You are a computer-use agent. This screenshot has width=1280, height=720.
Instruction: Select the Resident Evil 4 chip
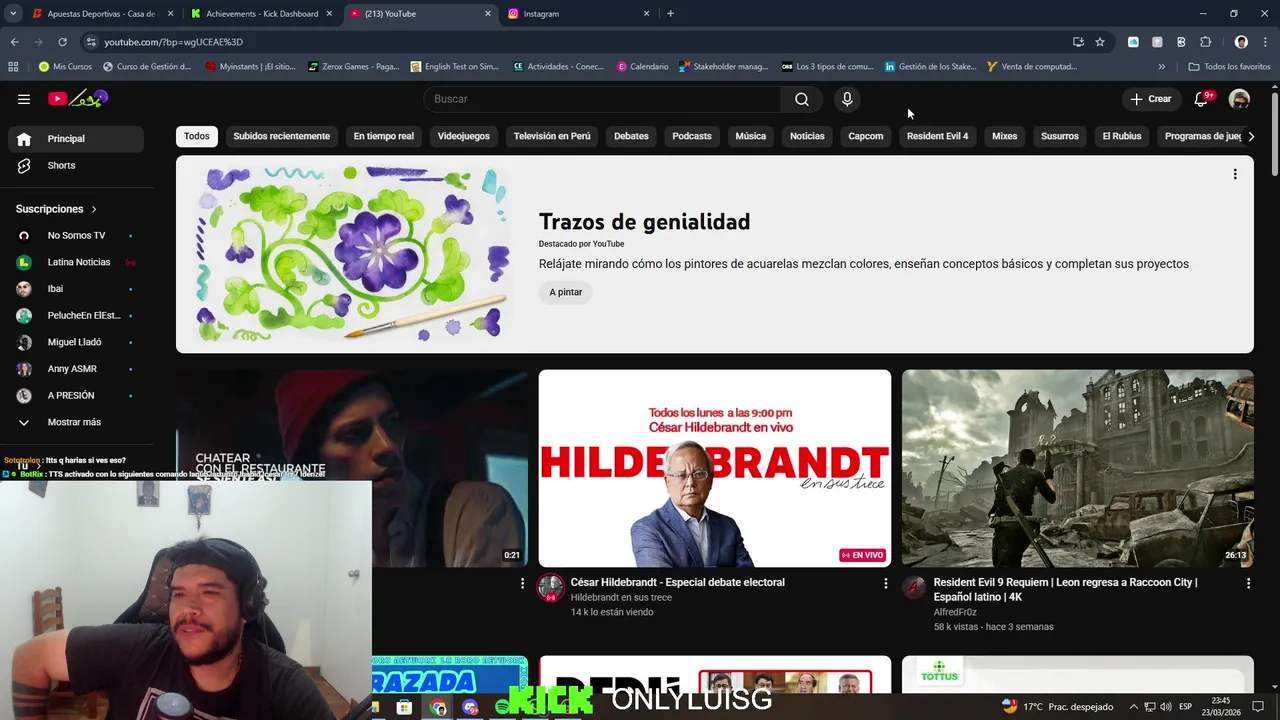[x=937, y=136]
